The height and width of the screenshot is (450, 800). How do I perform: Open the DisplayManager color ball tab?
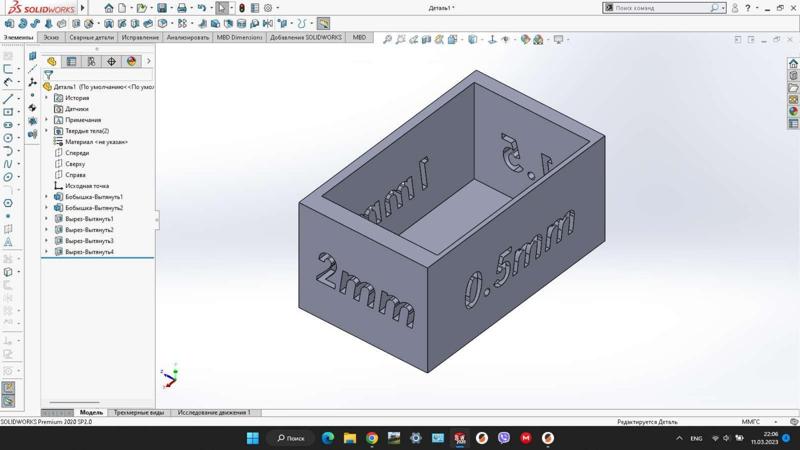pyautogui.click(x=132, y=61)
